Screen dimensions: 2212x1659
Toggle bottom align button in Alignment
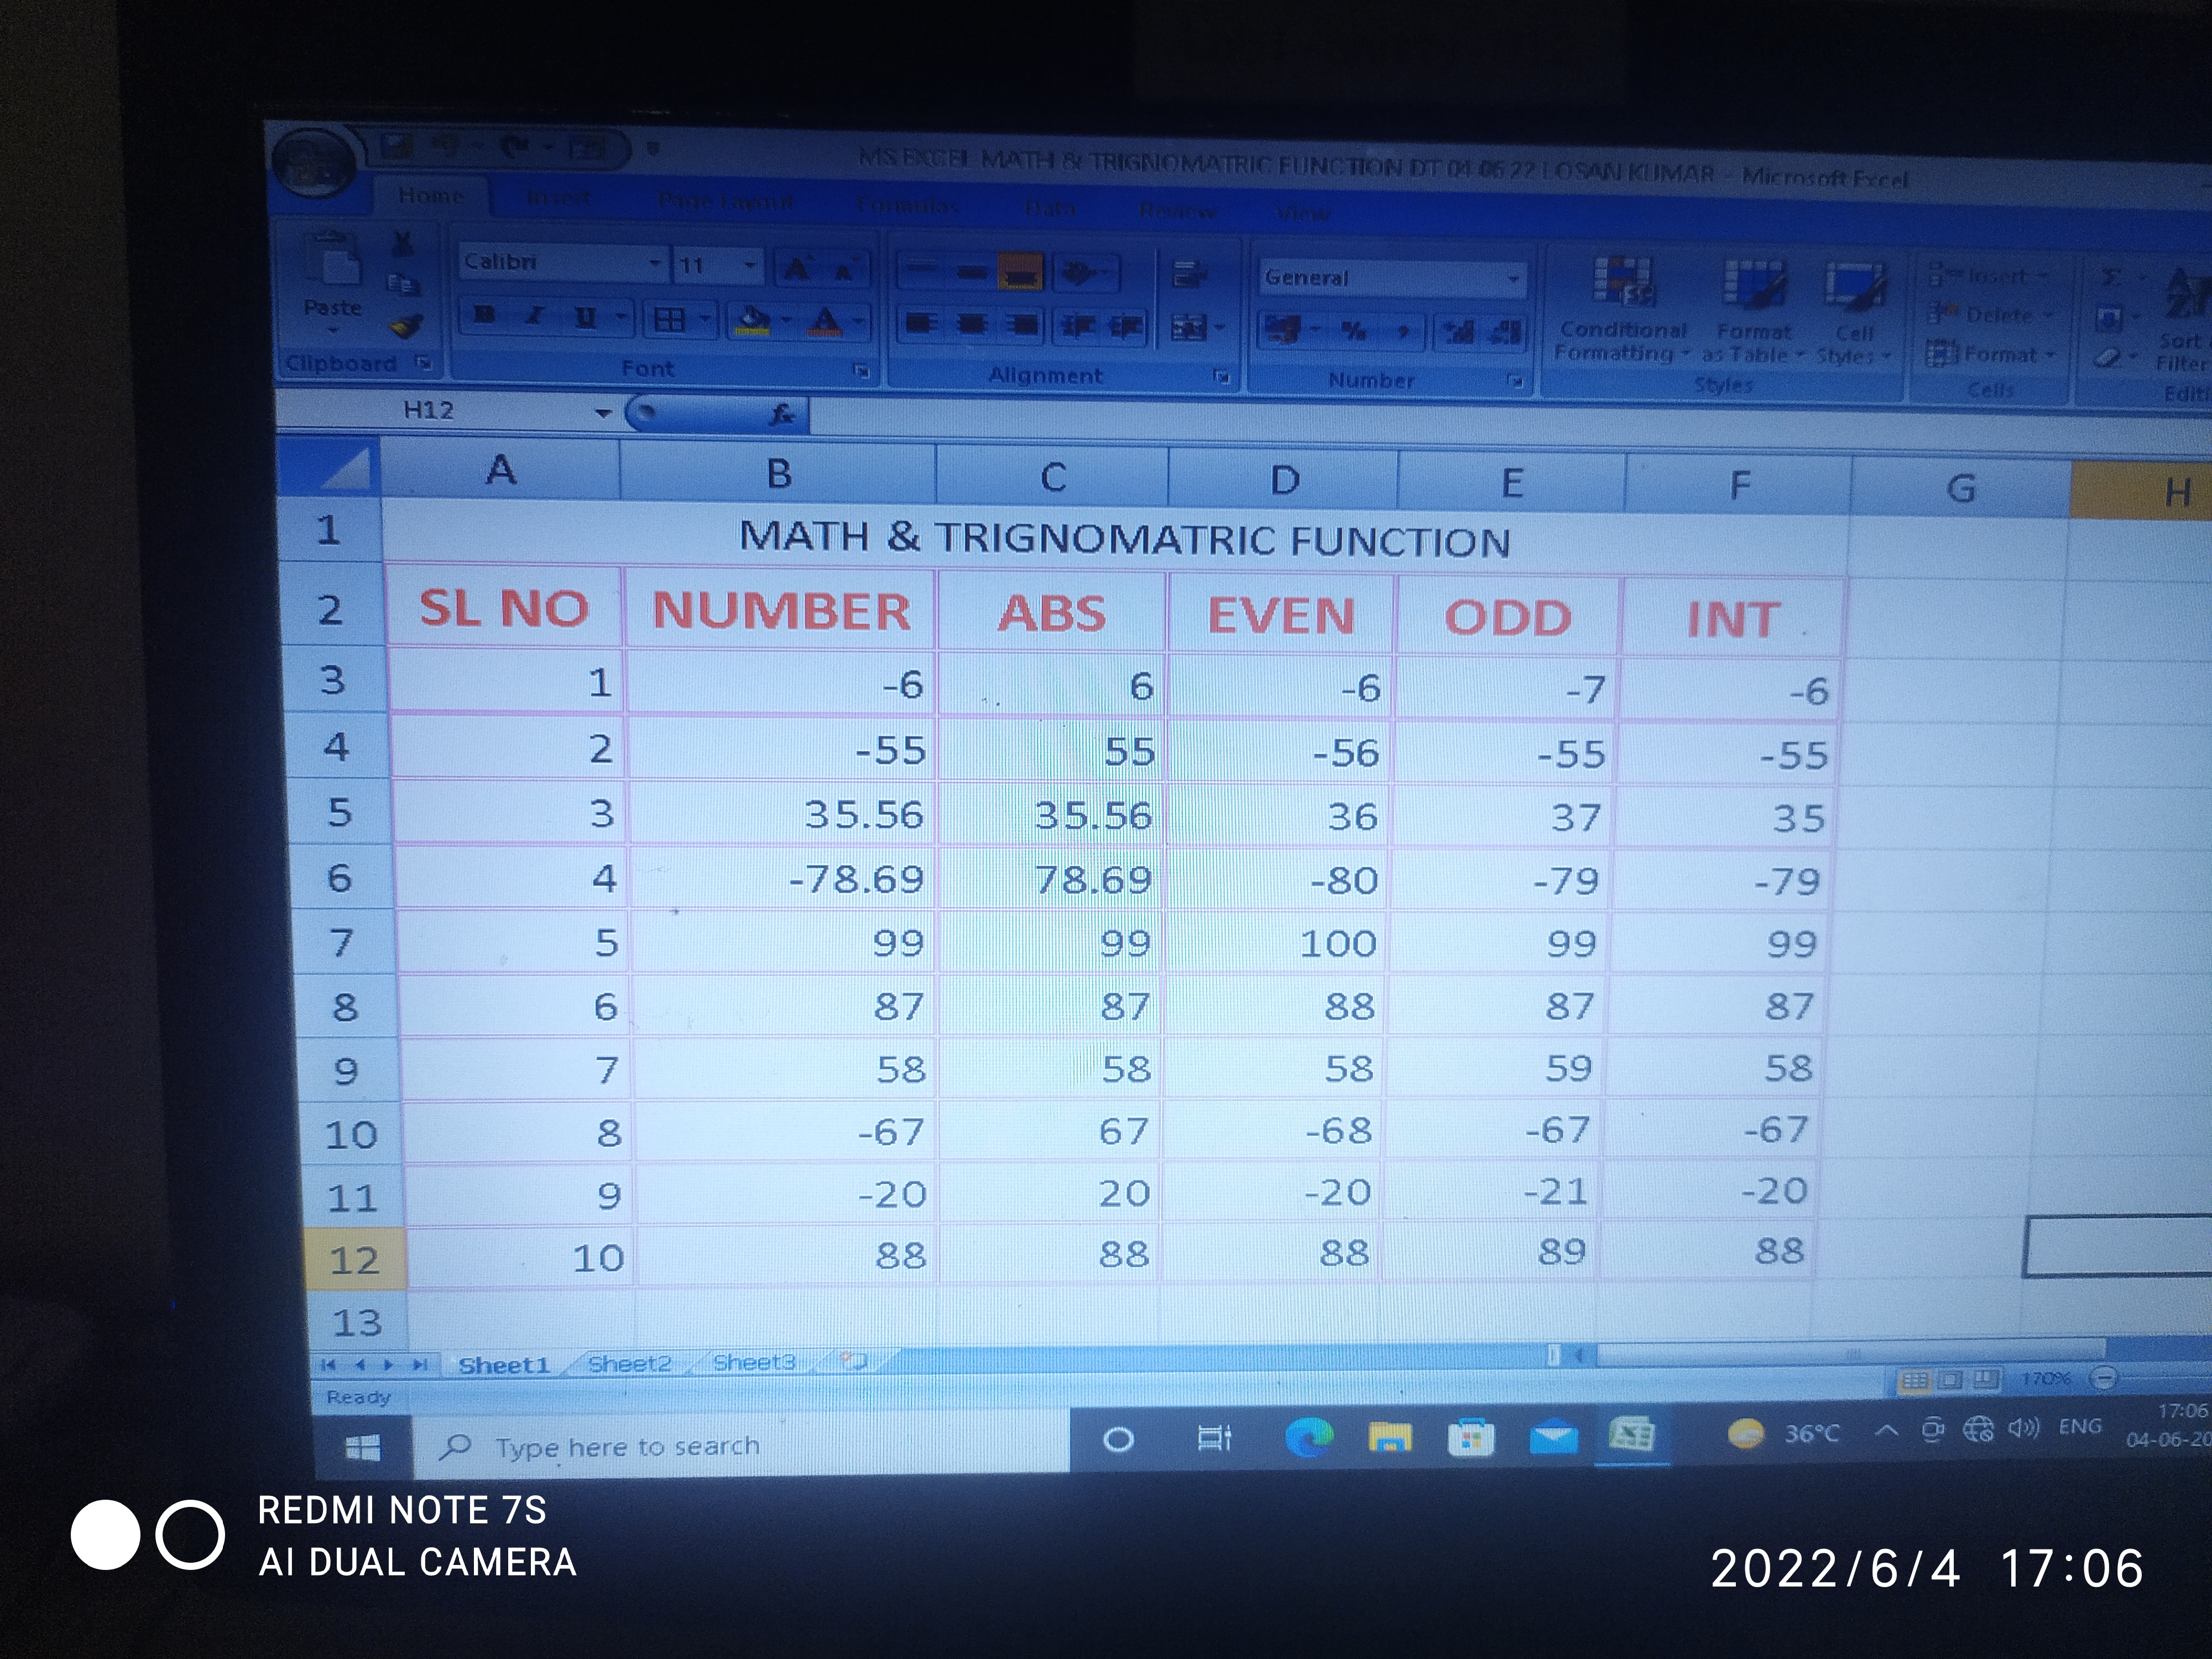[x=1019, y=272]
